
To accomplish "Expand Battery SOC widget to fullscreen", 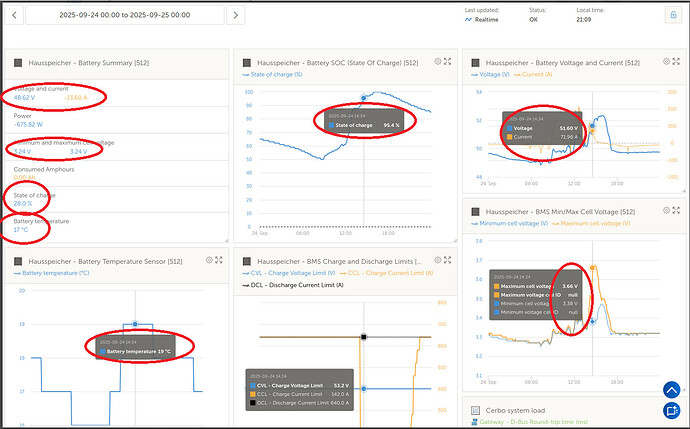I will point(448,62).
